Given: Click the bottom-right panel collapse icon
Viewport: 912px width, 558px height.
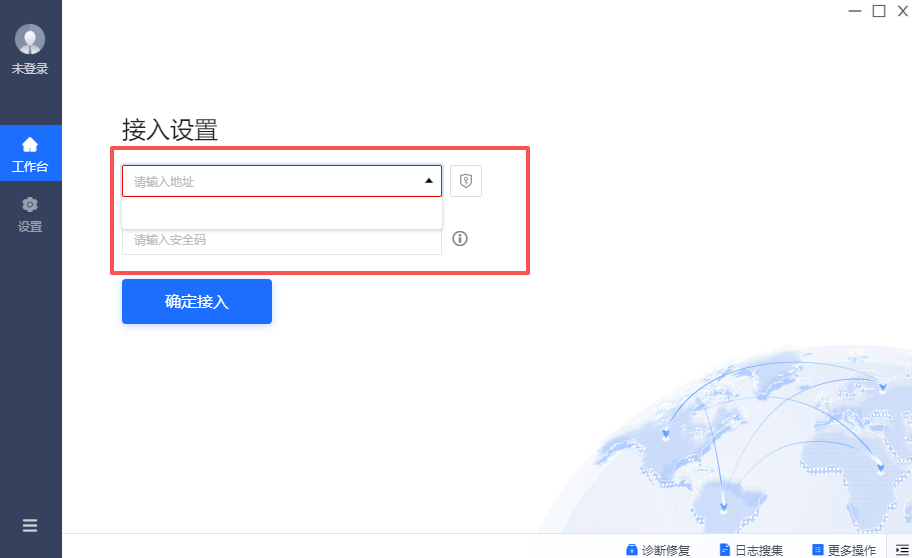Looking at the screenshot, I should 902,550.
